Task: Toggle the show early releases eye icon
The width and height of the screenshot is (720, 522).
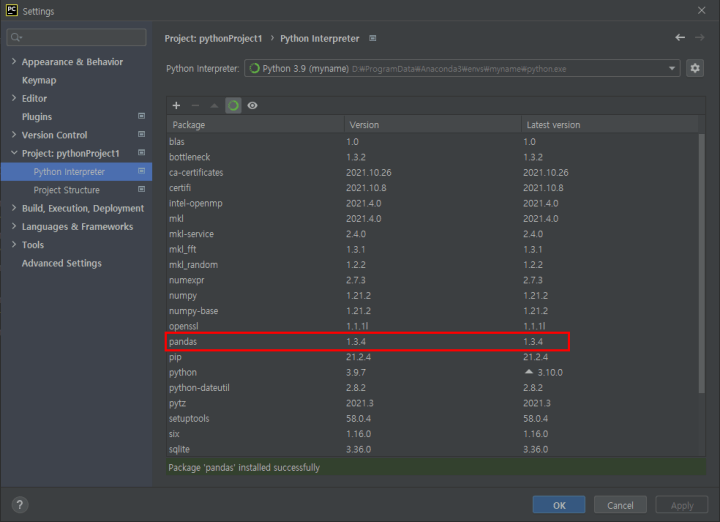Action: pos(252,106)
